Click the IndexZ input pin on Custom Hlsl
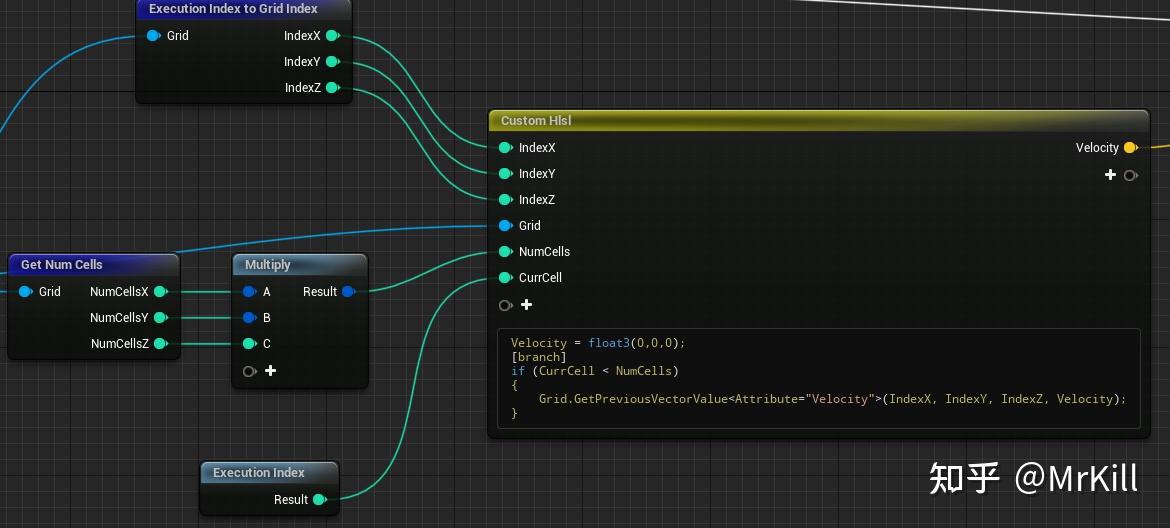The height and width of the screenshot is (528, 1170). point(505,199)
